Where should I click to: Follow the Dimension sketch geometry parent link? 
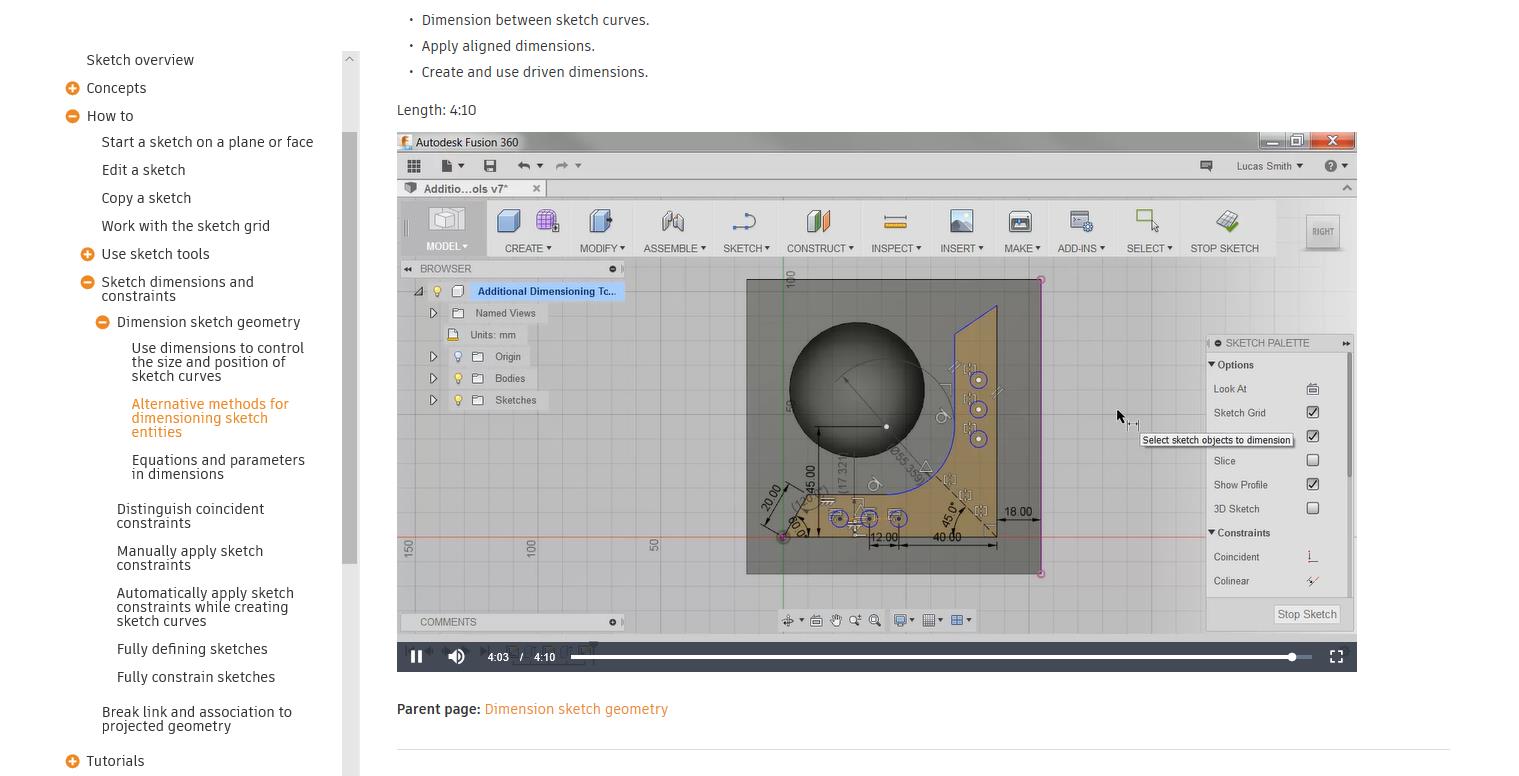tap(576, 709)
